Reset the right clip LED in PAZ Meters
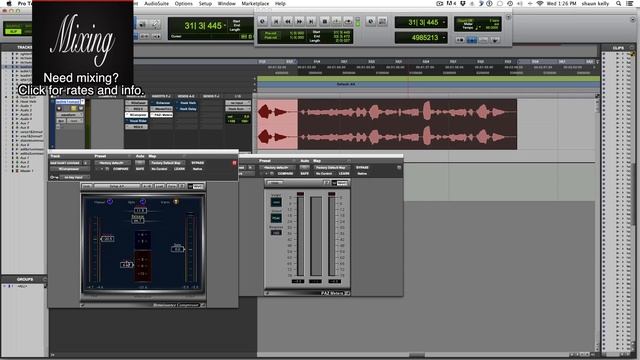The width and height of the screenshot is (640, 360). (331, 194)
